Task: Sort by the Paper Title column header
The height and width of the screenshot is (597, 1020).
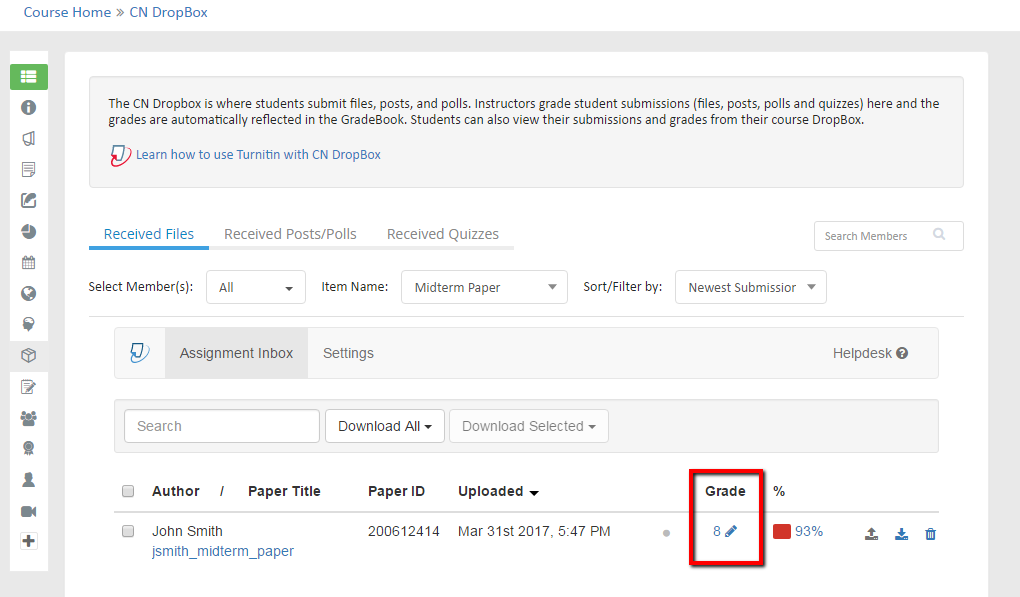Action: click(284, 491)
